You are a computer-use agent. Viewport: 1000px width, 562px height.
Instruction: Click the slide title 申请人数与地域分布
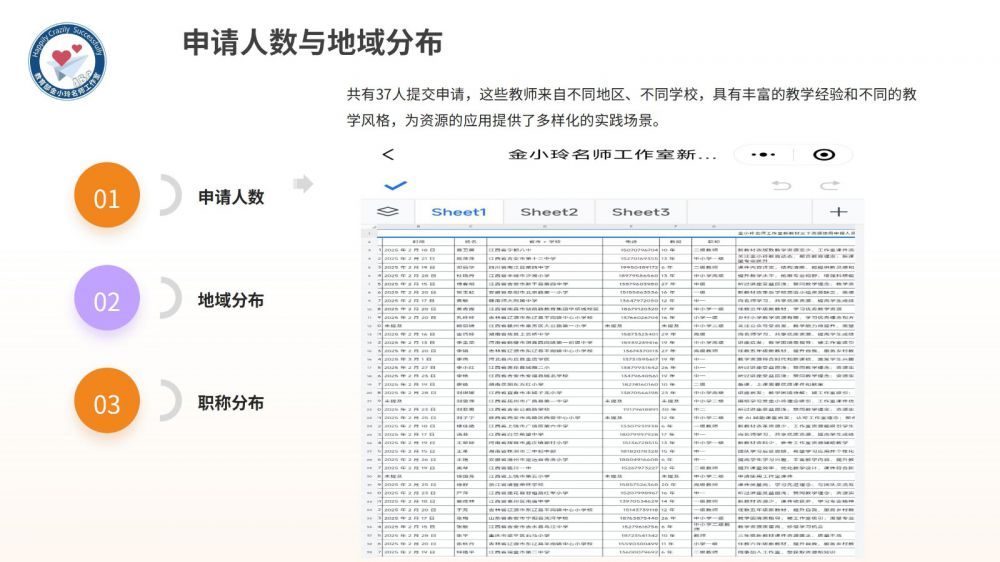coord(312,43)
